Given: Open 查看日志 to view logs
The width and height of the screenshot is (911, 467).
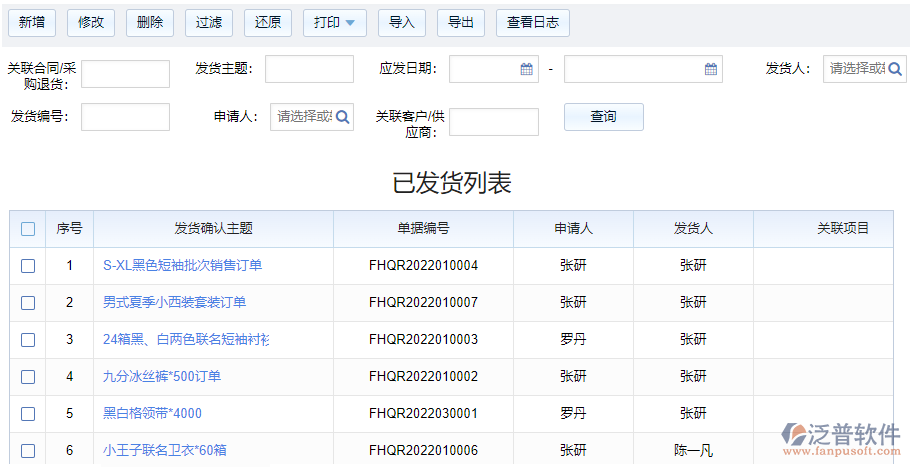Looking at the screenshot, I should point(532,23).
